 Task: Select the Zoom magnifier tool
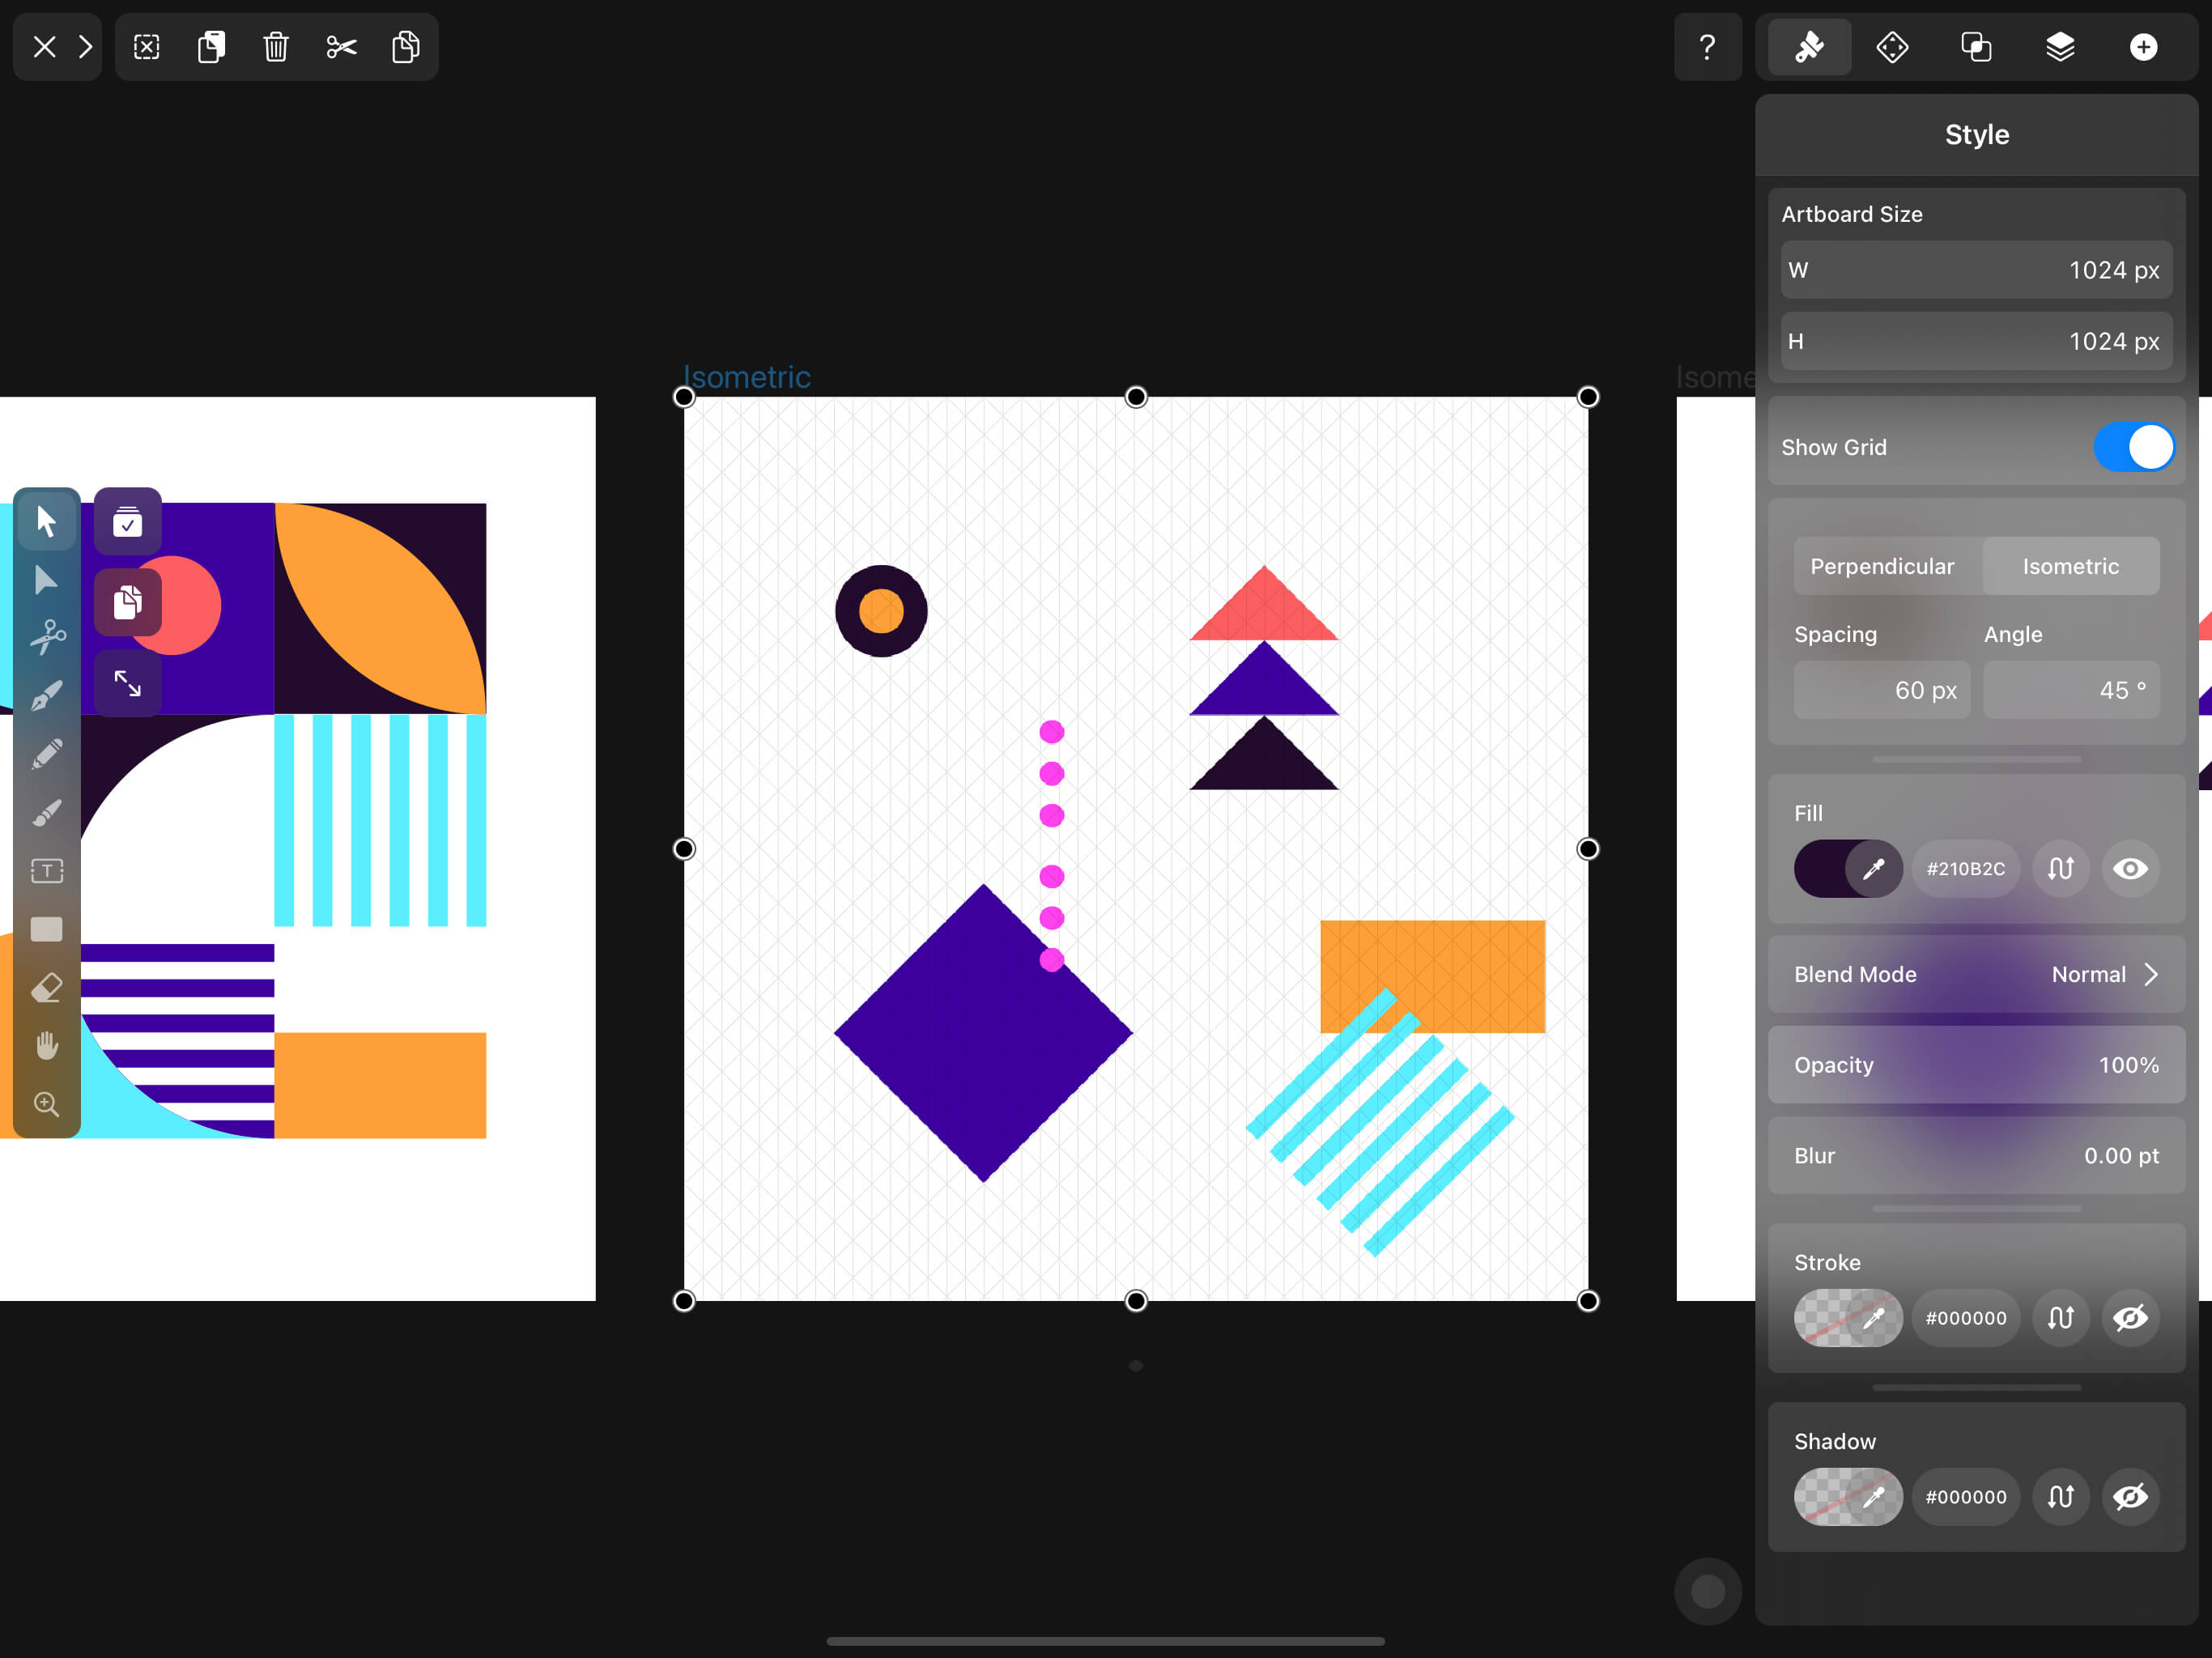click(x=46, y=1104)
